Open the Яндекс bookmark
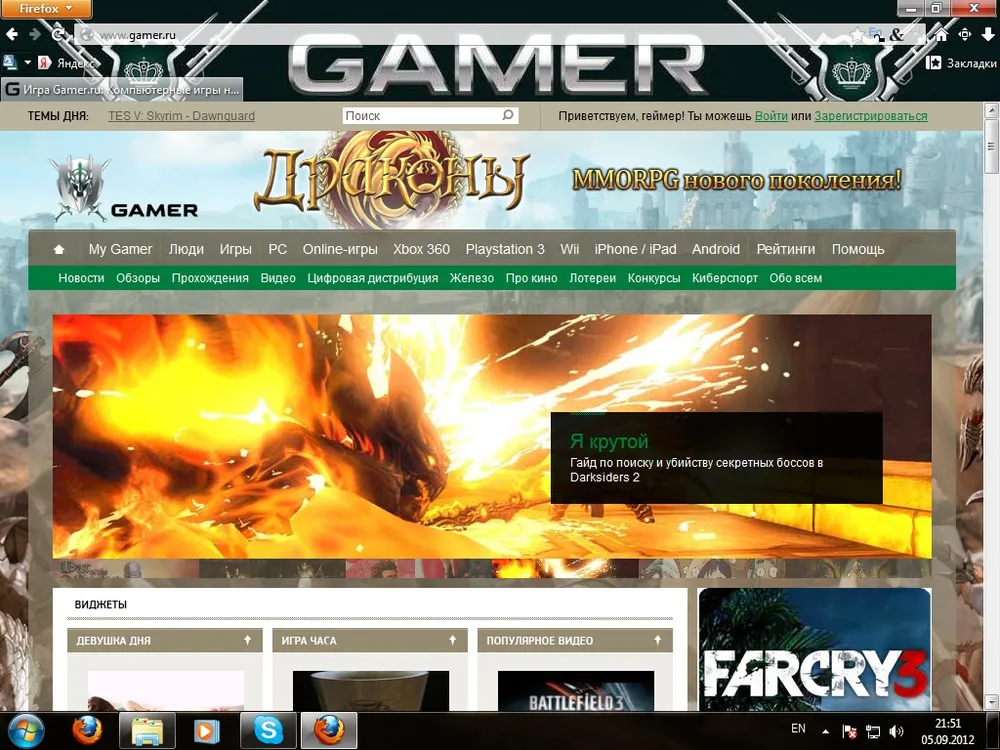Image resolution: width=1000 pixels, height=750 pixels. (x=67, y=62)
